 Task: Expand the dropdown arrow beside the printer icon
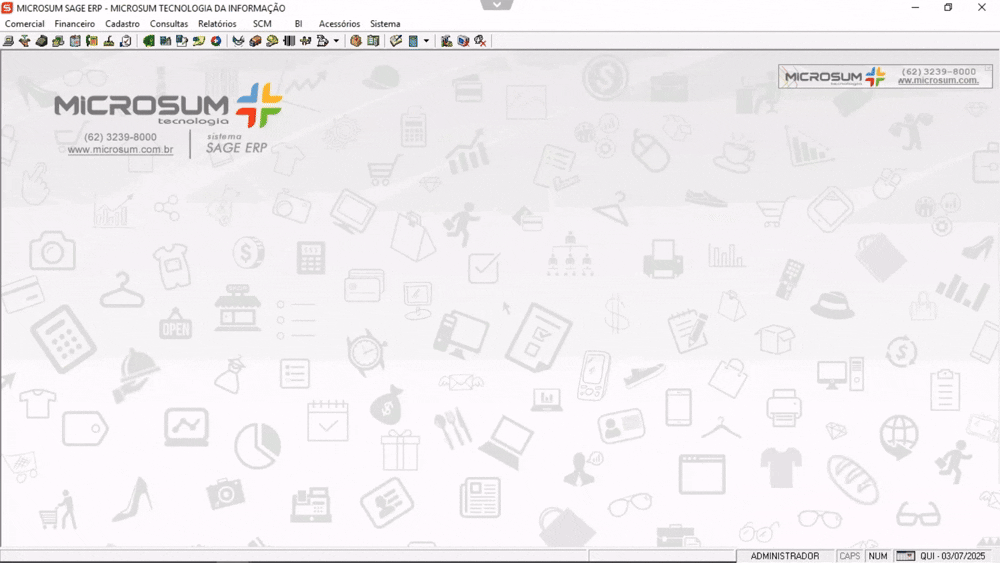click(x=336, y=41)
